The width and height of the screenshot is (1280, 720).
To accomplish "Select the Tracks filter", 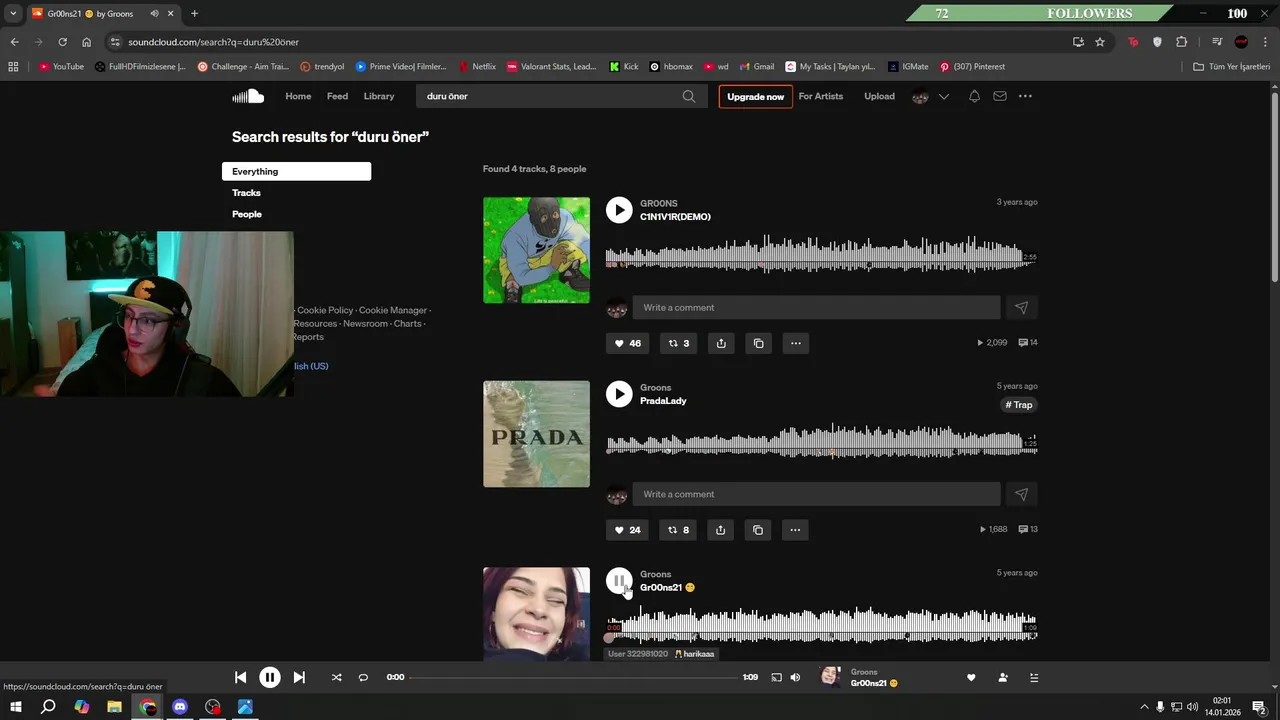I will click(246, 193).
